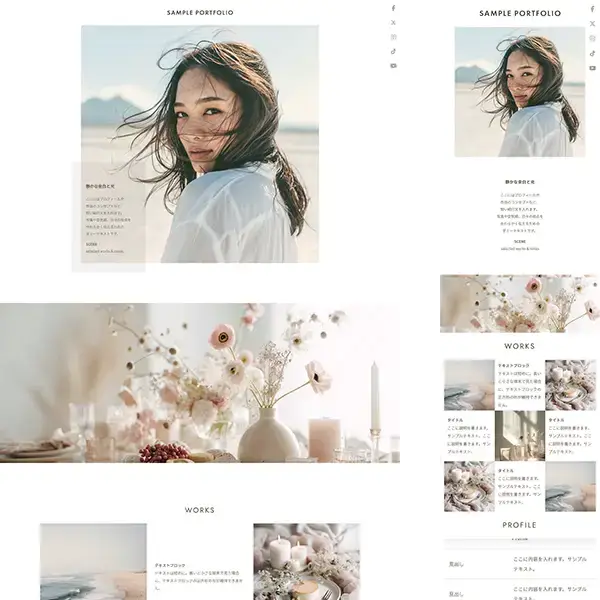This screenshot has height=600, width=600.
Task: Click the wide flower table banner in desktop layout
Action: pos(218,383)
